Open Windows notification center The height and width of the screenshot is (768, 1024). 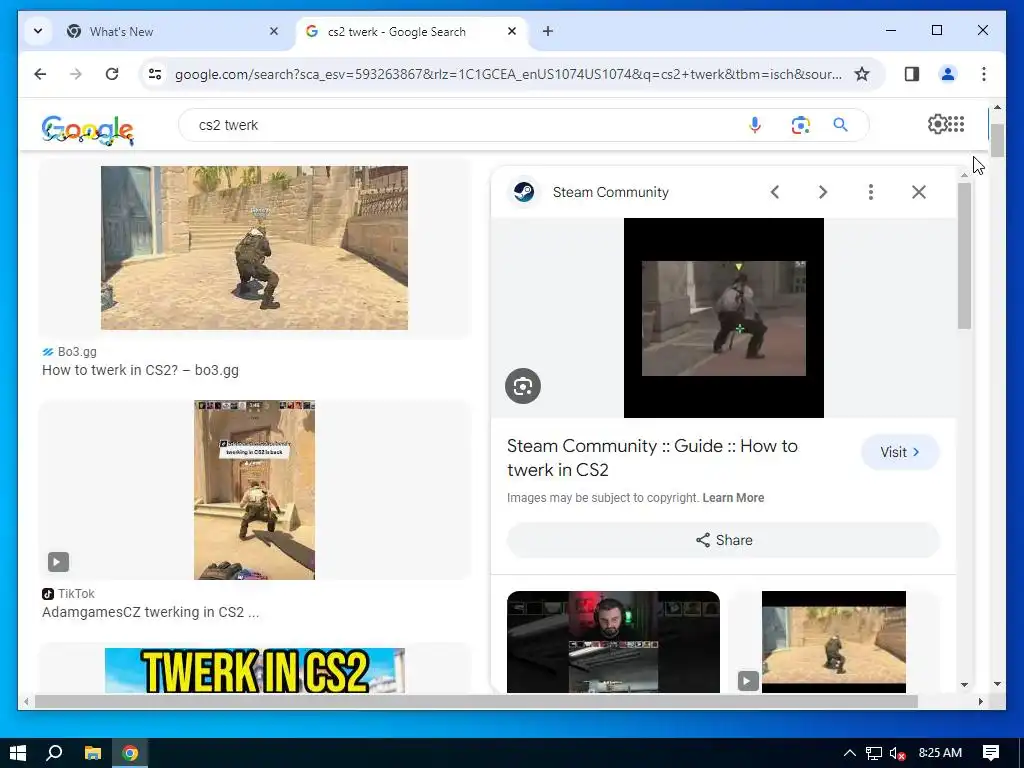991,753
